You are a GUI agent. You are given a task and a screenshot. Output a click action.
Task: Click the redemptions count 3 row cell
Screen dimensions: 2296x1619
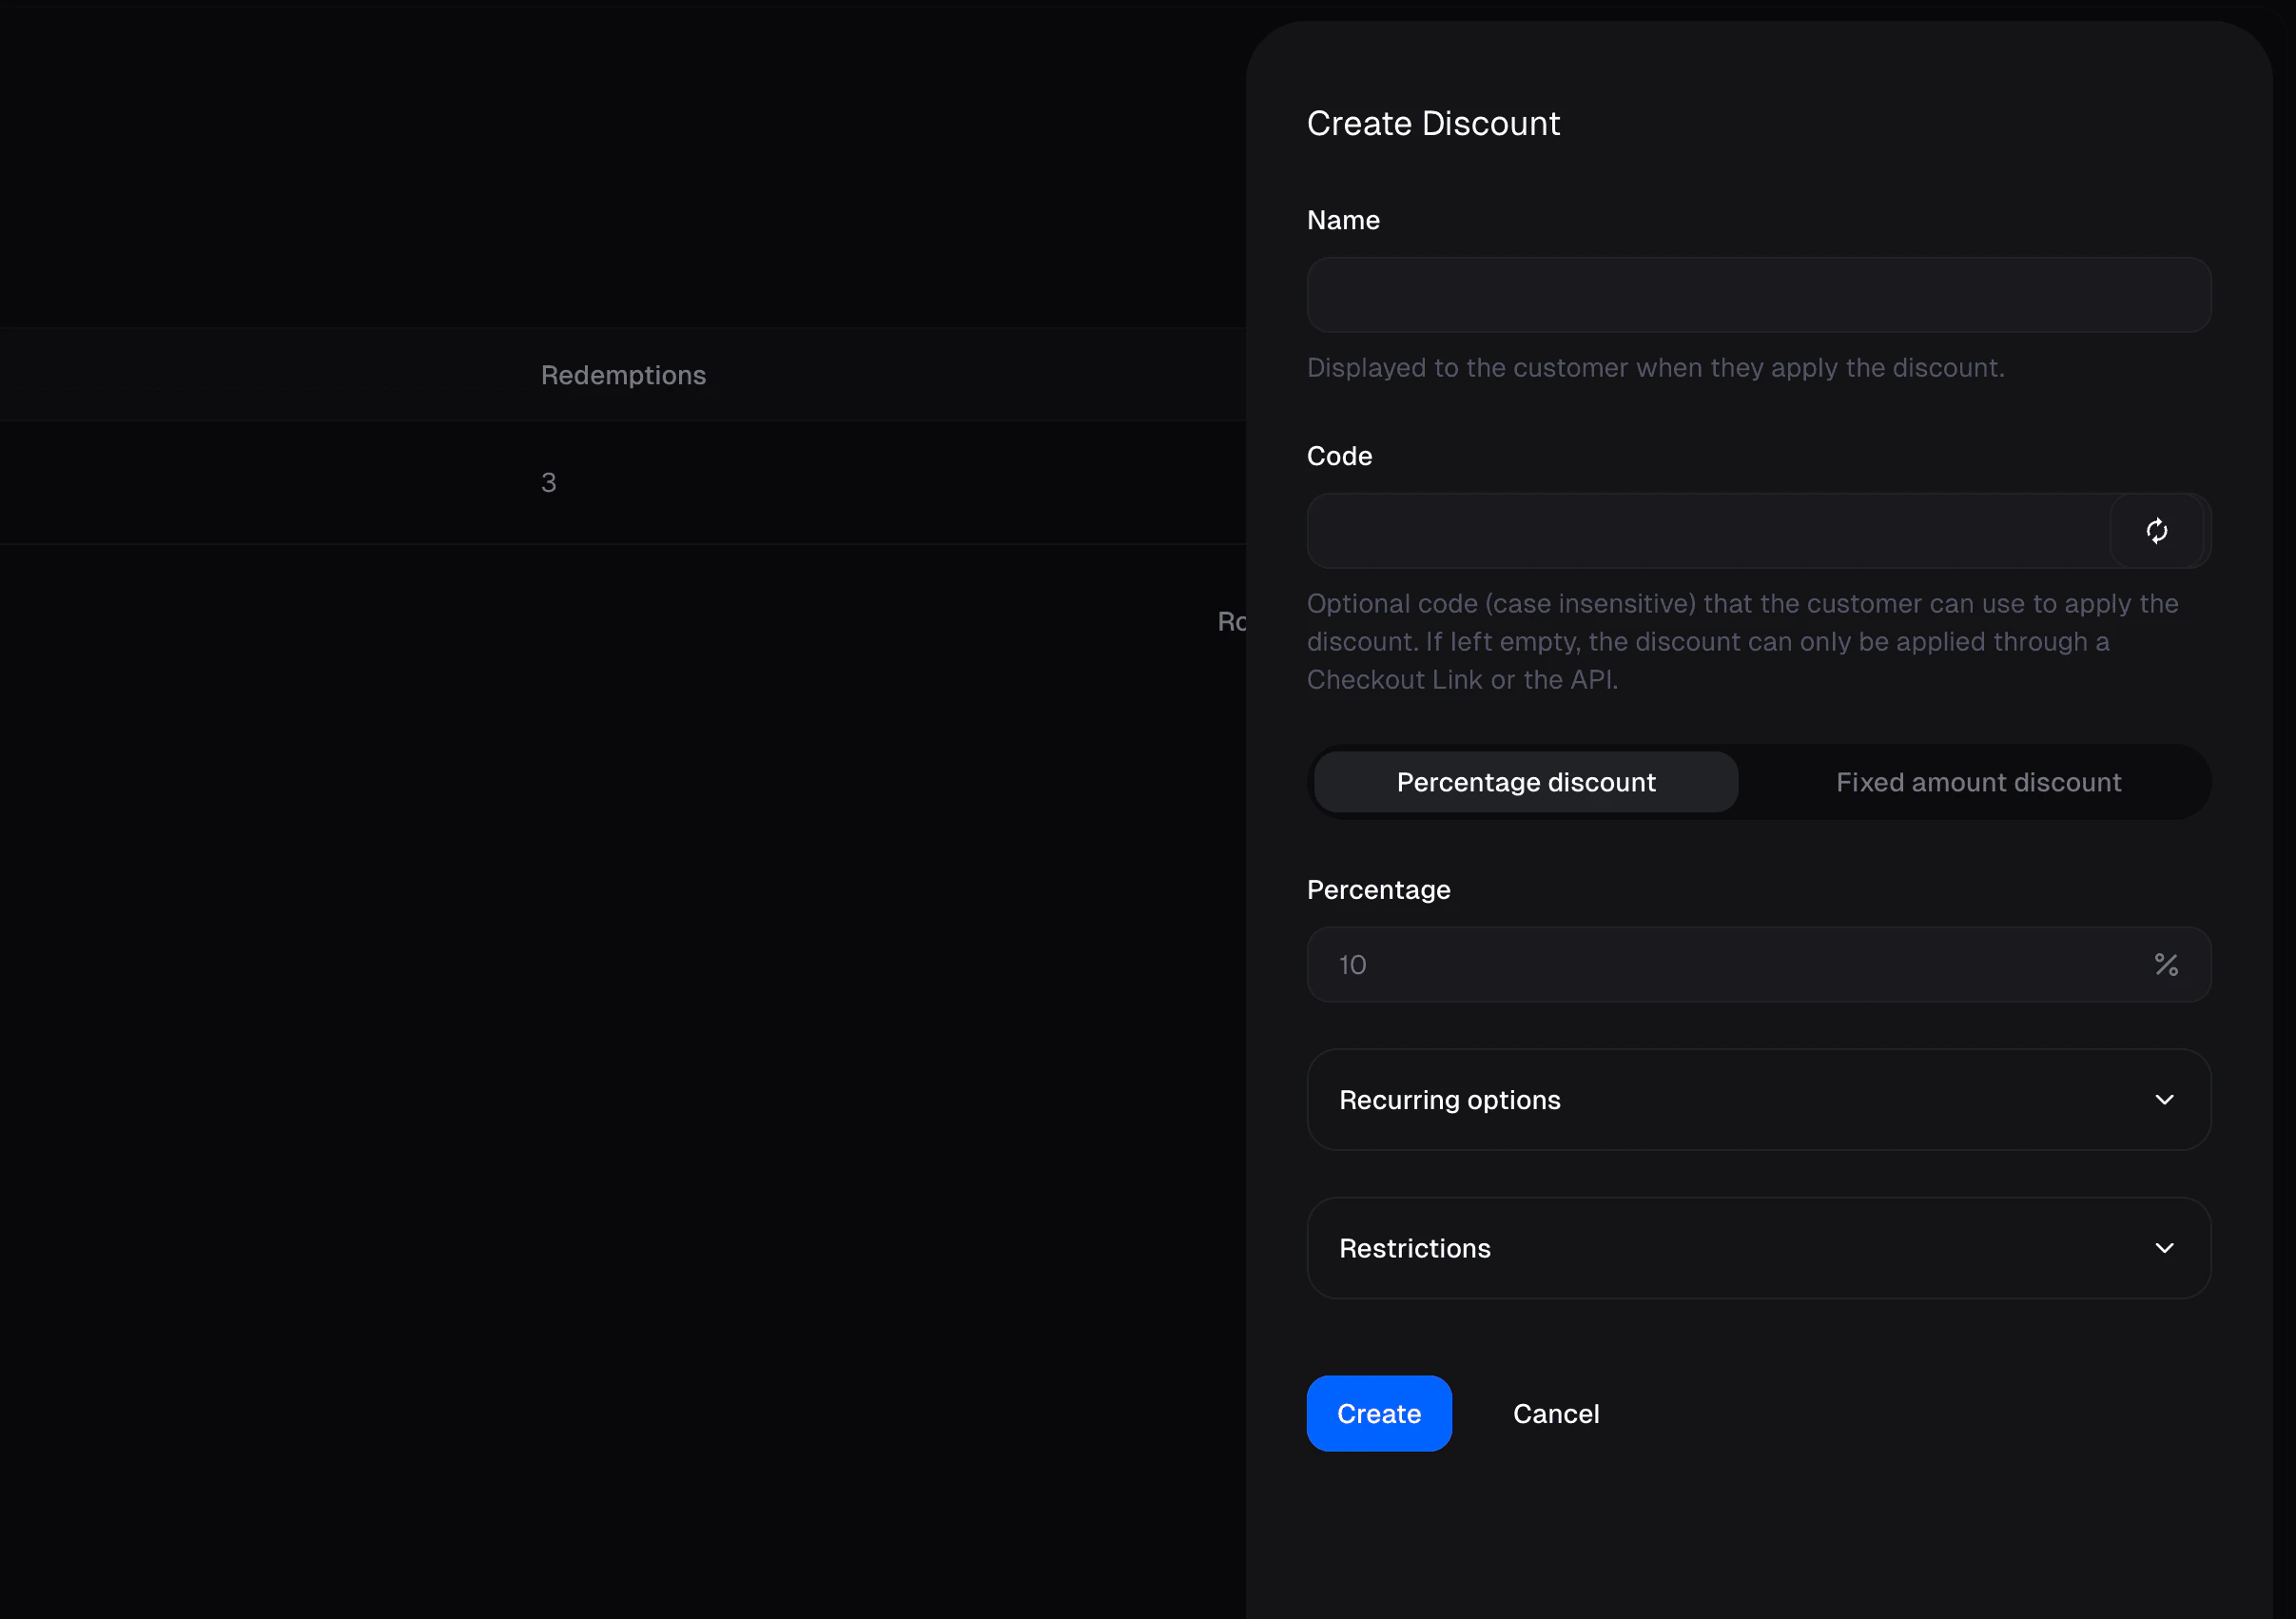tap(548, 483)
